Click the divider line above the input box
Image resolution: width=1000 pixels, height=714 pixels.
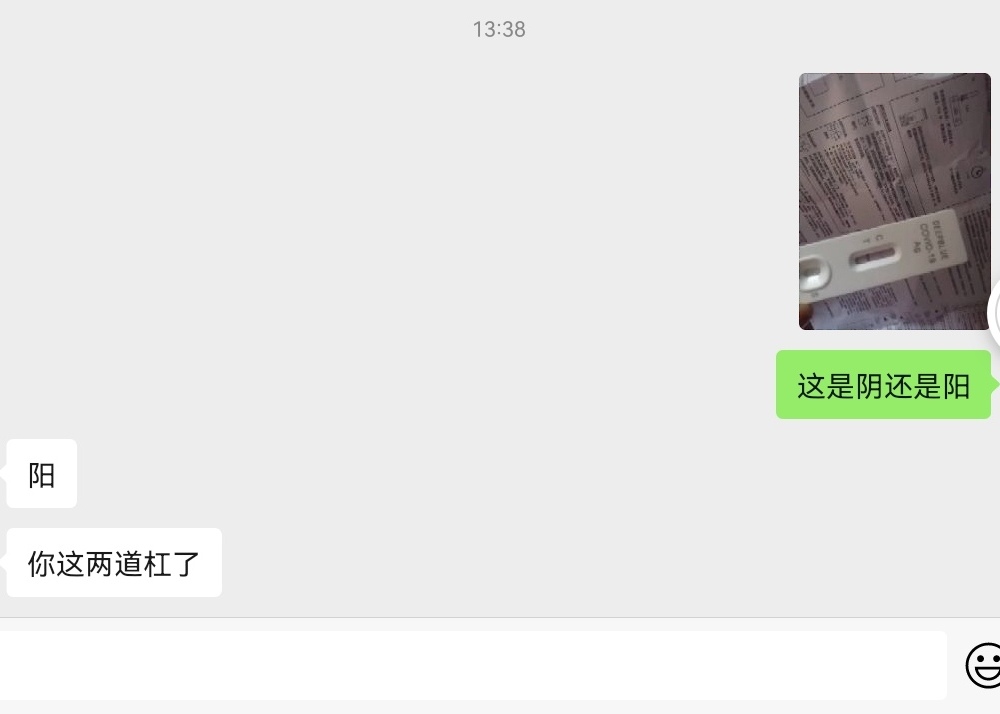(x=500, y=617)
